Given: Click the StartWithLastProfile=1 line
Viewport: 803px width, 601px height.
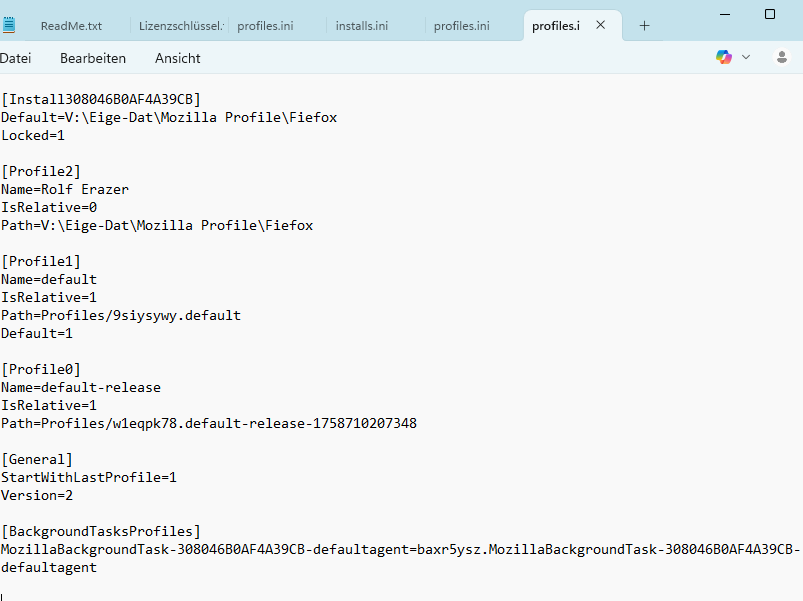Looking at the screenshot, I should coord(89,477).
